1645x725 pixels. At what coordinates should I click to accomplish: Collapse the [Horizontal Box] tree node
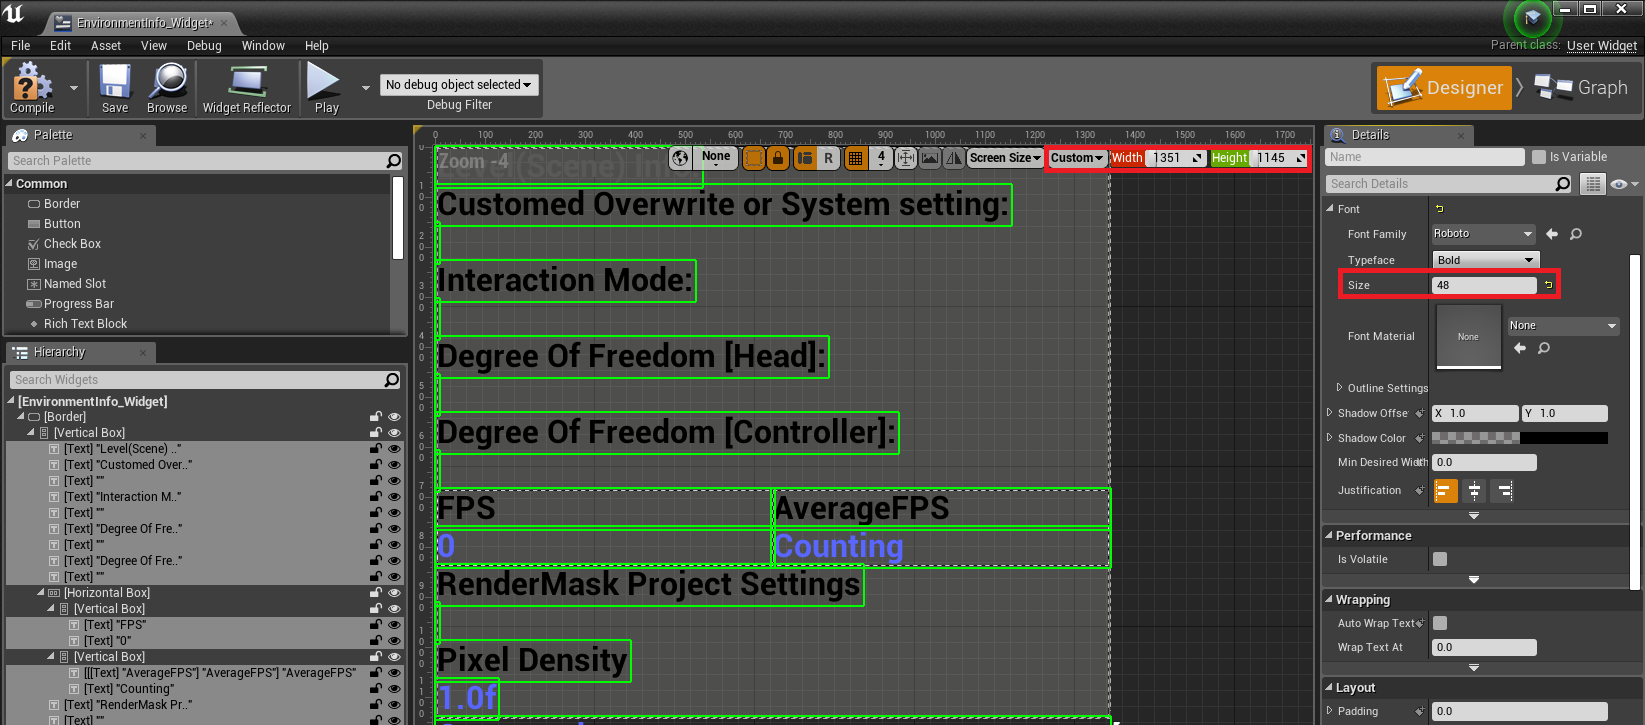[40, 593]
